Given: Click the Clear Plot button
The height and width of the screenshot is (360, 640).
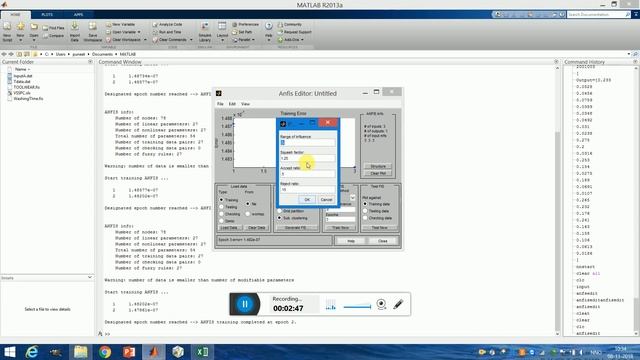Looking at the screenshot, I should pos(378,173).
